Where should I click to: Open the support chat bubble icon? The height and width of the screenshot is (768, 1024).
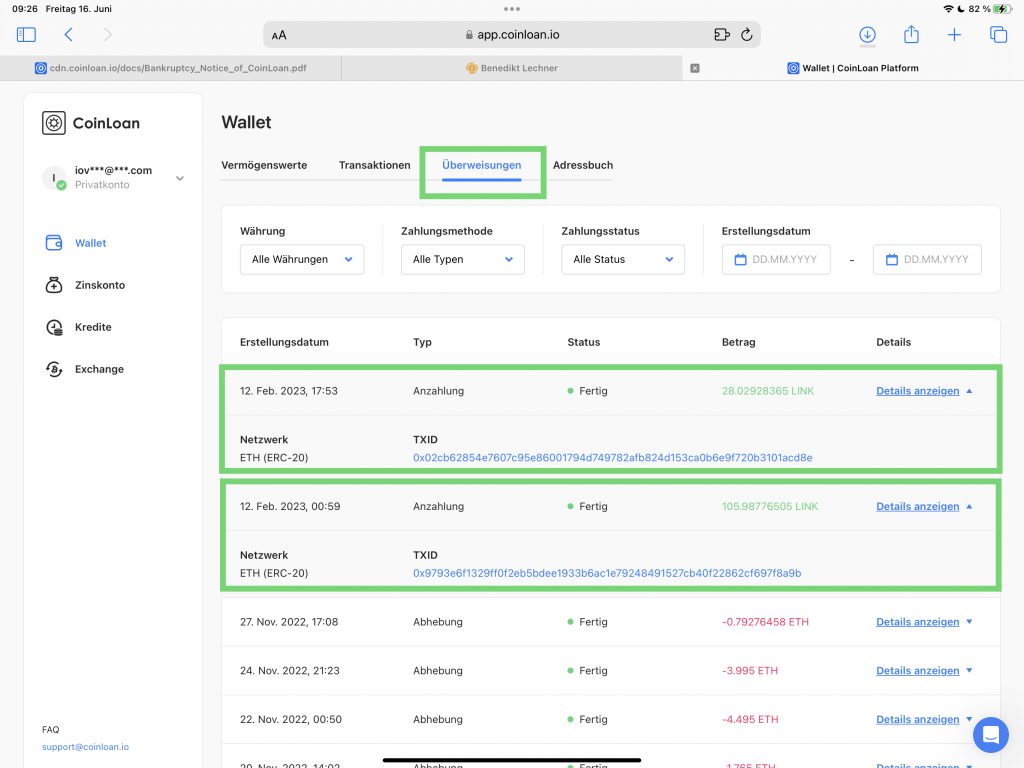(991, 734)
